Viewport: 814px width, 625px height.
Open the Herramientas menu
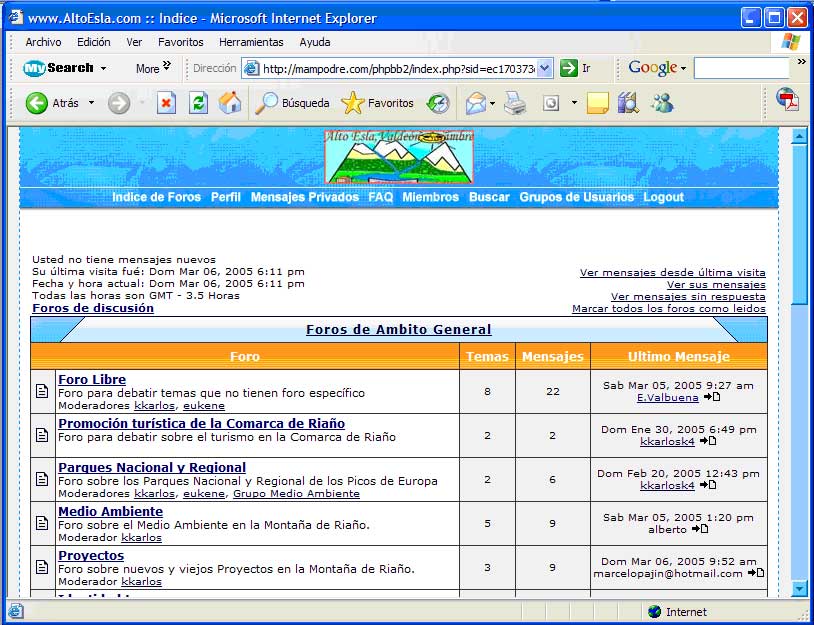point(251,42)
